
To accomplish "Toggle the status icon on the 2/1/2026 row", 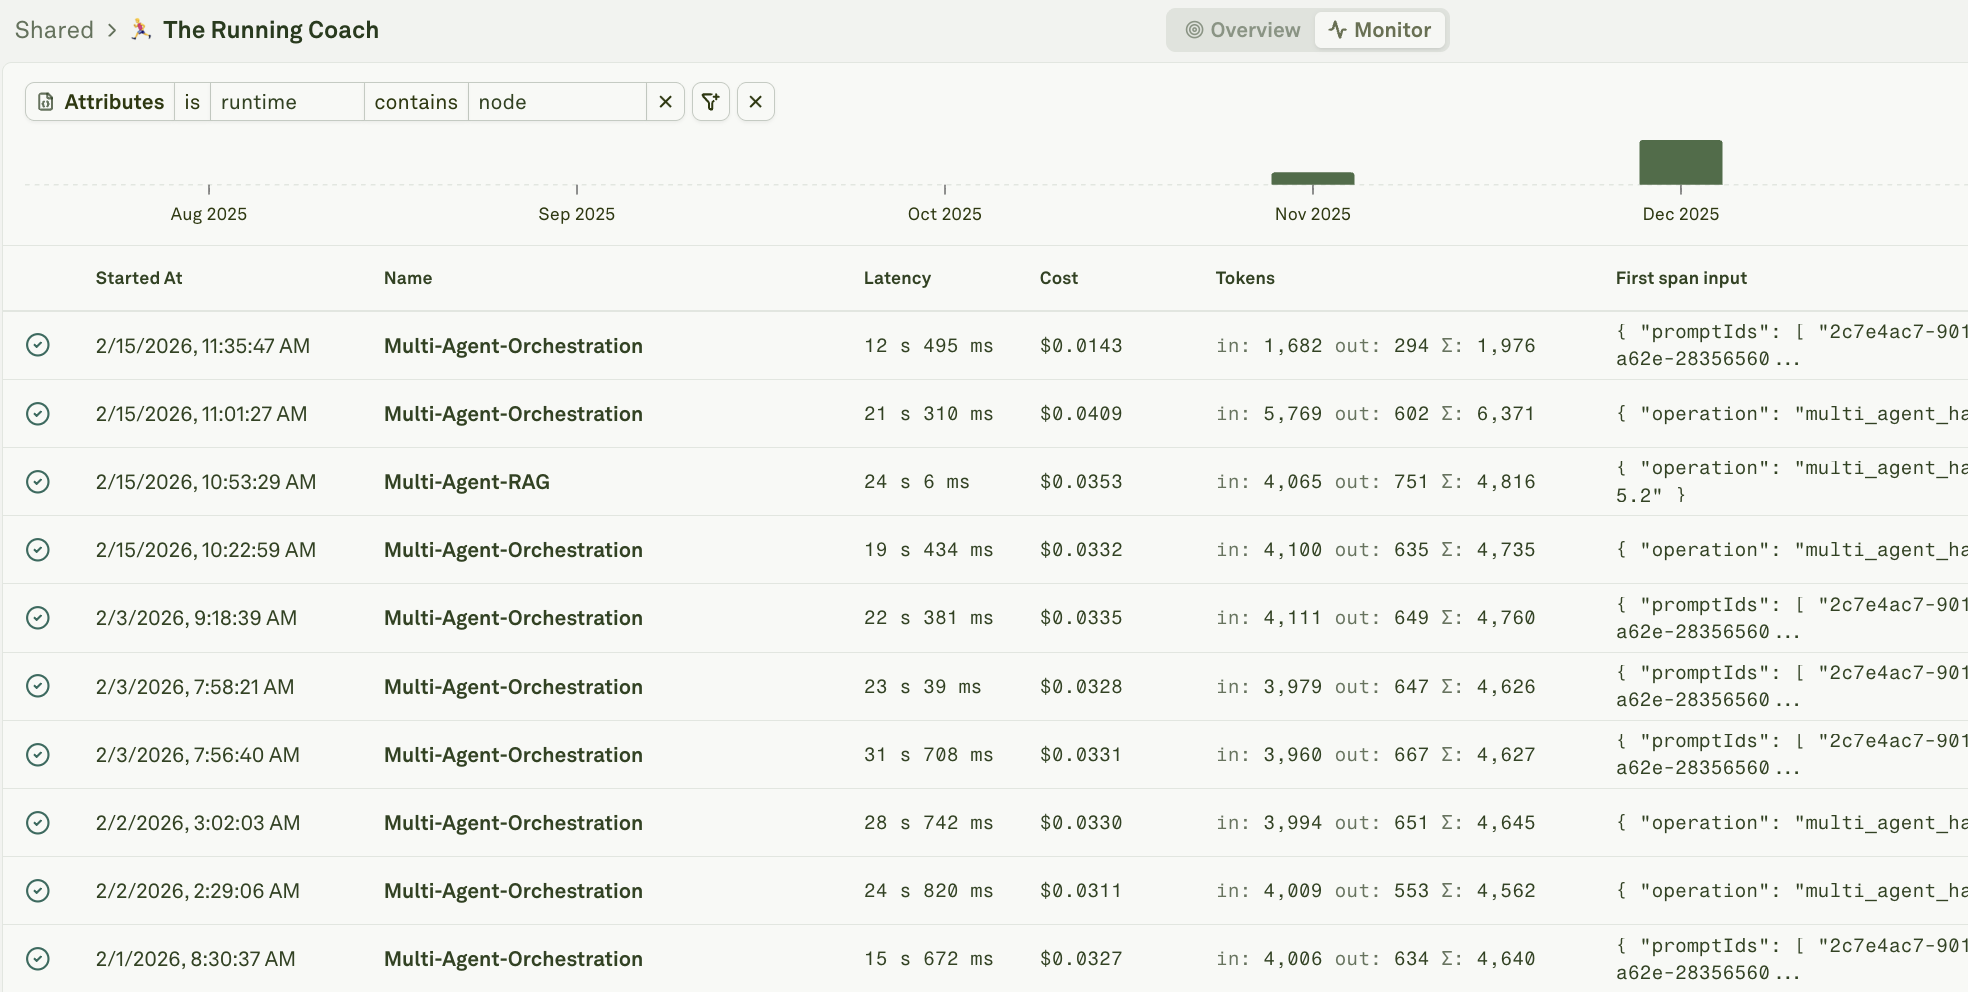I will [37, 958].
